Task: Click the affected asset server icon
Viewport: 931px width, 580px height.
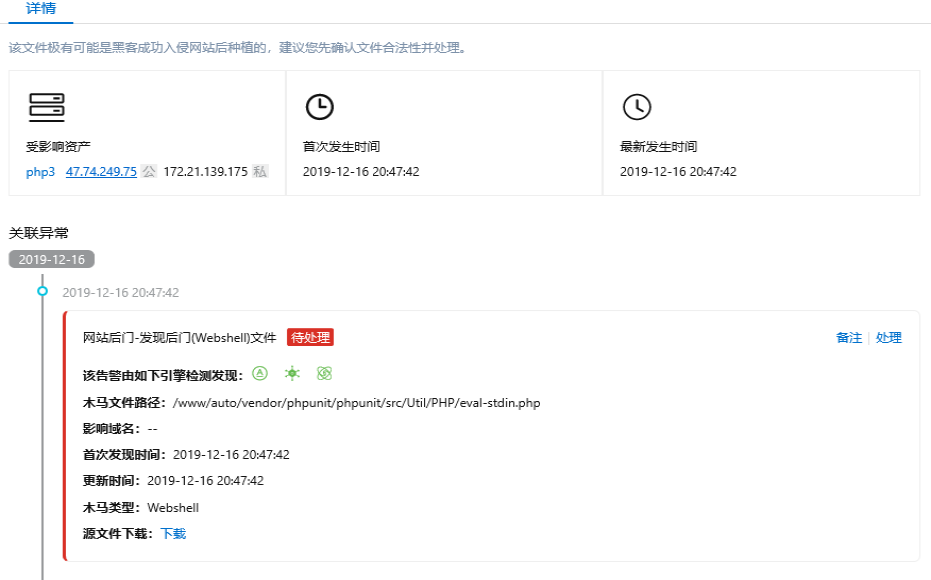Action: pos(46,107)
